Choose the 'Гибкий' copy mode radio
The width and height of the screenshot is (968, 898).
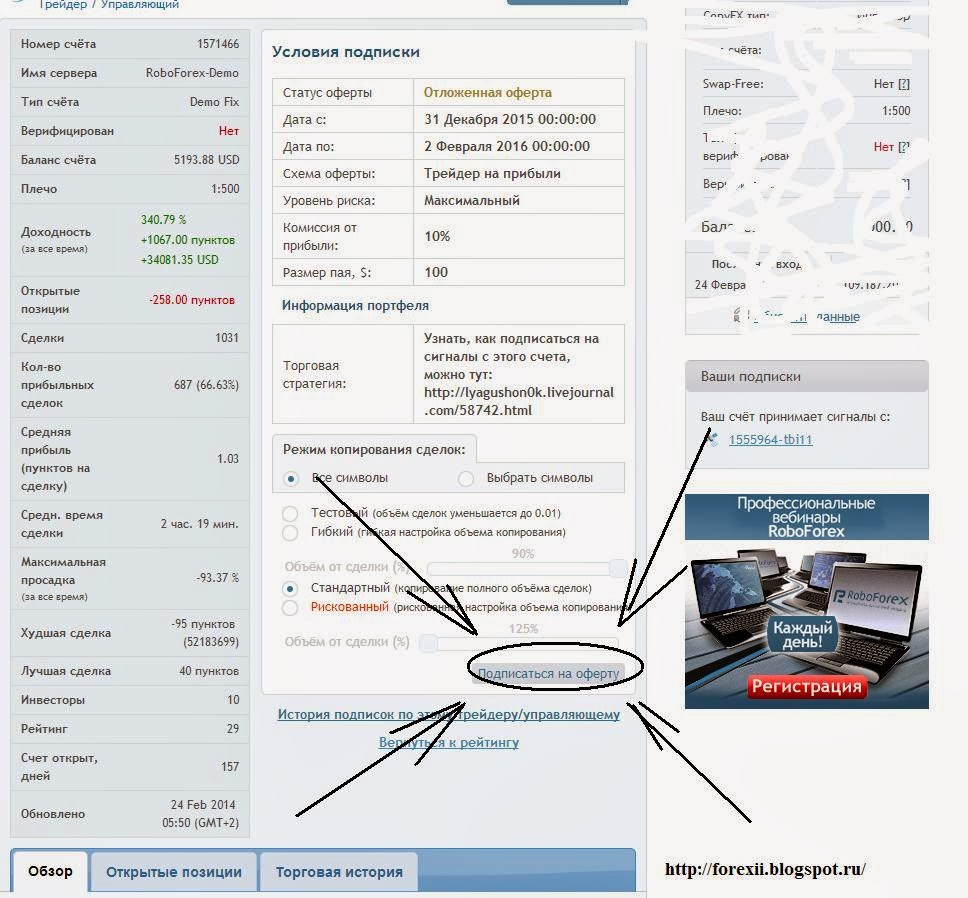click(290, 533)
